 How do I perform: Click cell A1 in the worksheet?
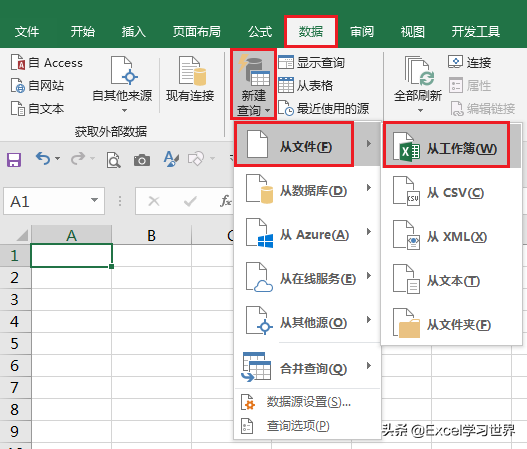coord(71,255)
